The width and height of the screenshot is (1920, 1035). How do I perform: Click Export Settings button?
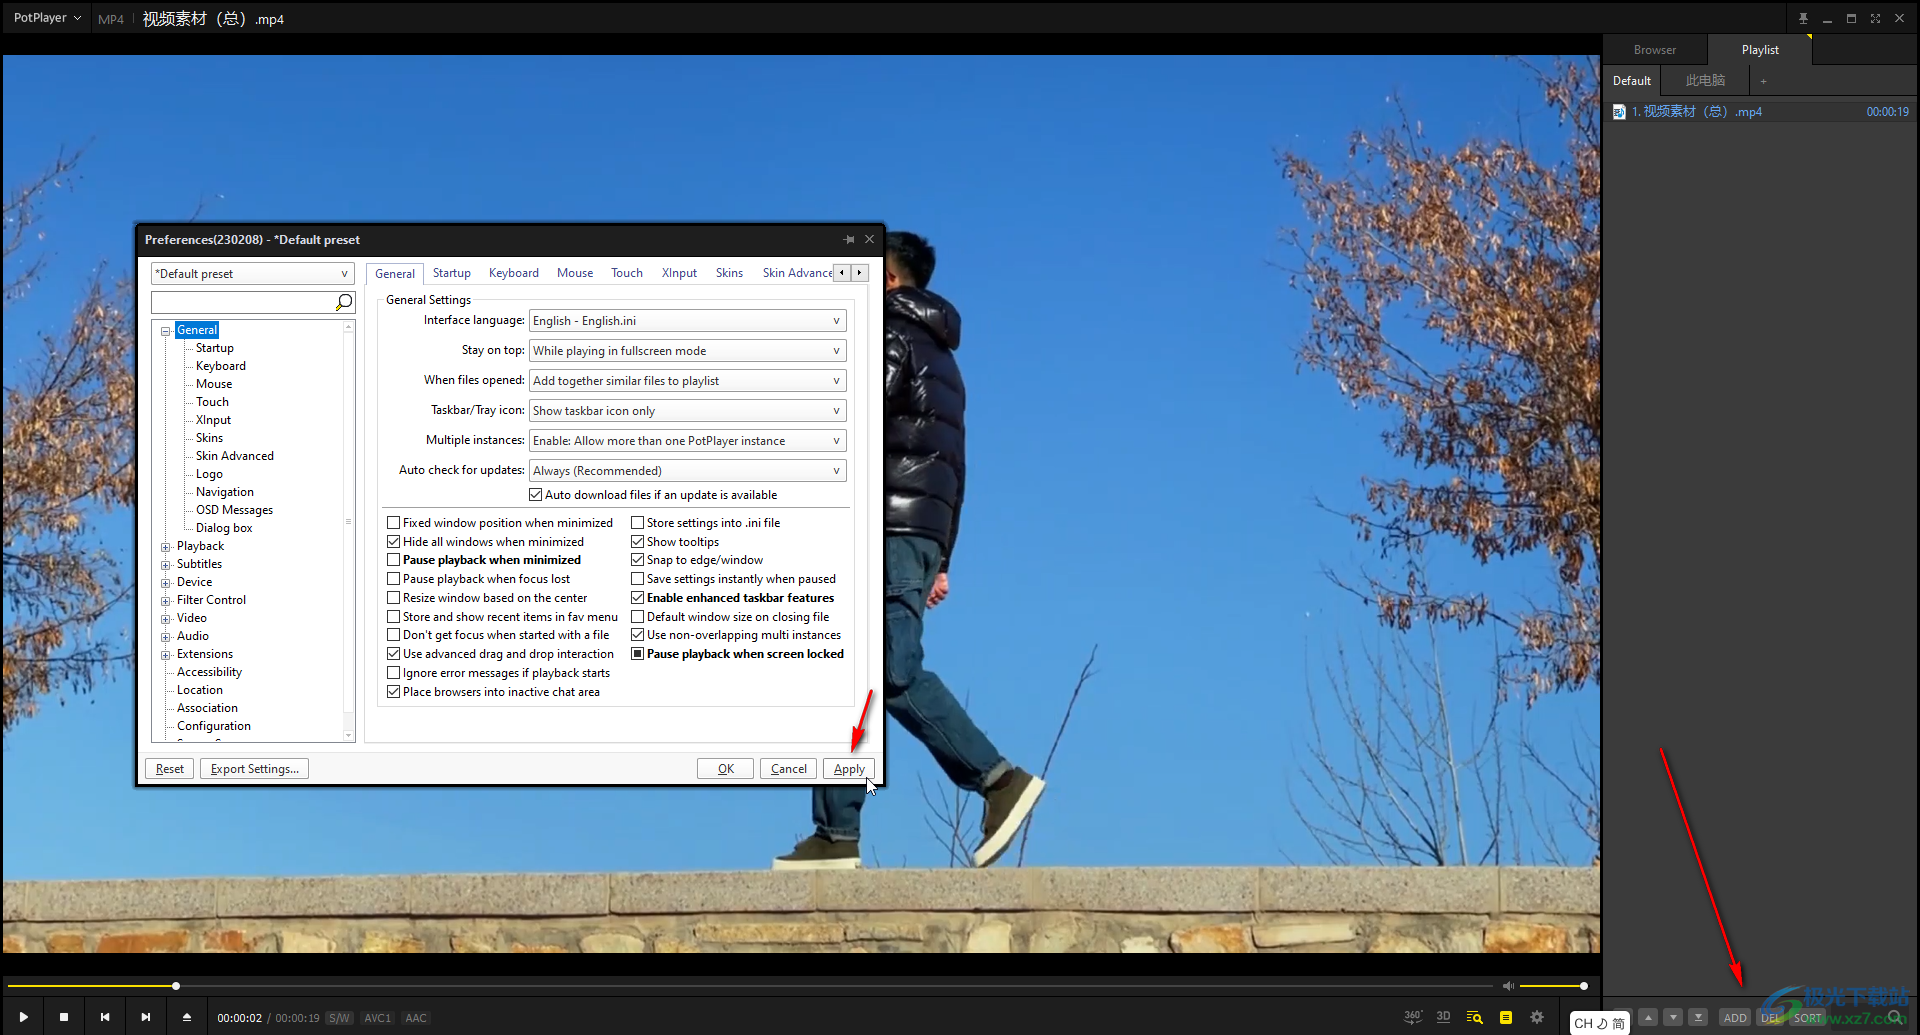254,769
